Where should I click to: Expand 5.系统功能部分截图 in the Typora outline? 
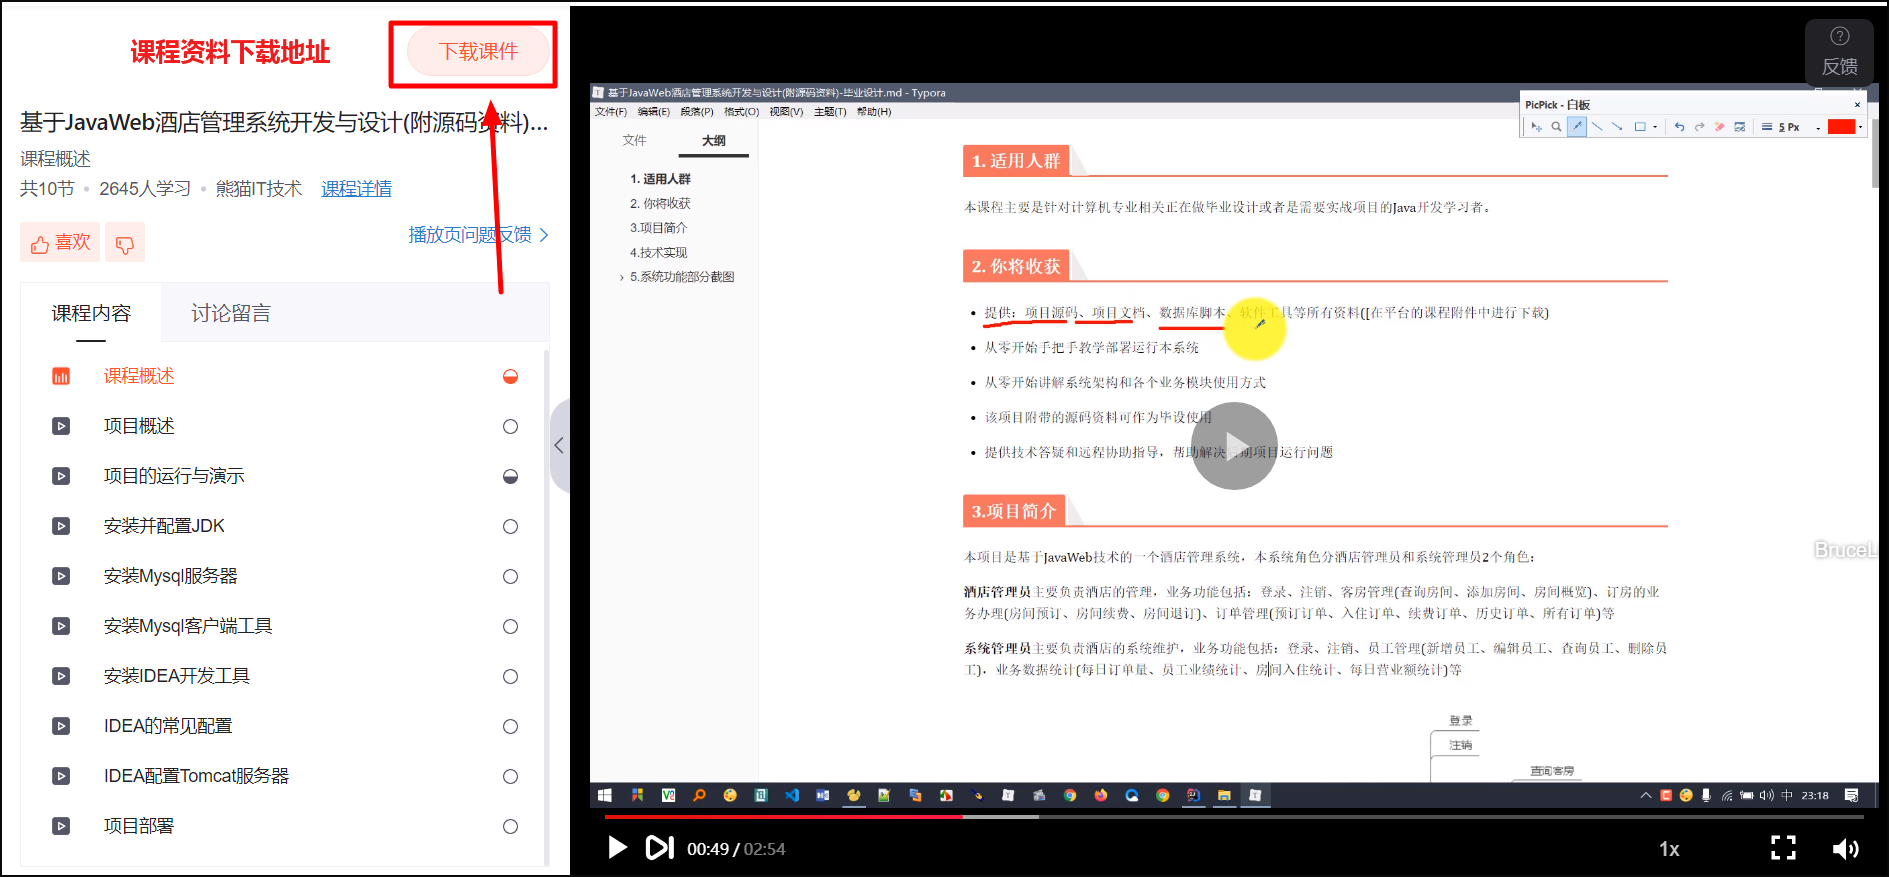pyautogui.click(x=621, y=278)
